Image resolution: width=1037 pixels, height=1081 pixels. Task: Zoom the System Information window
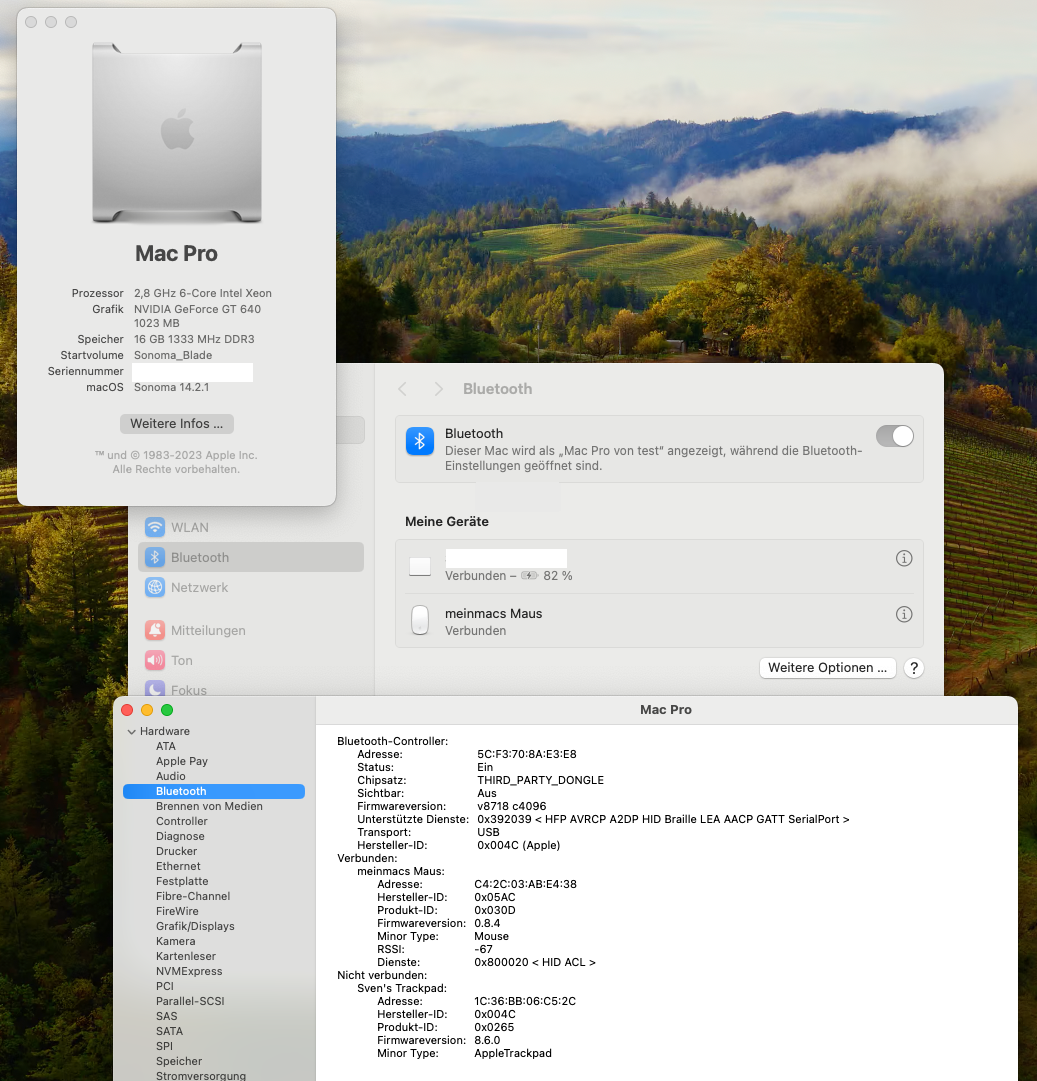point(167,710)
